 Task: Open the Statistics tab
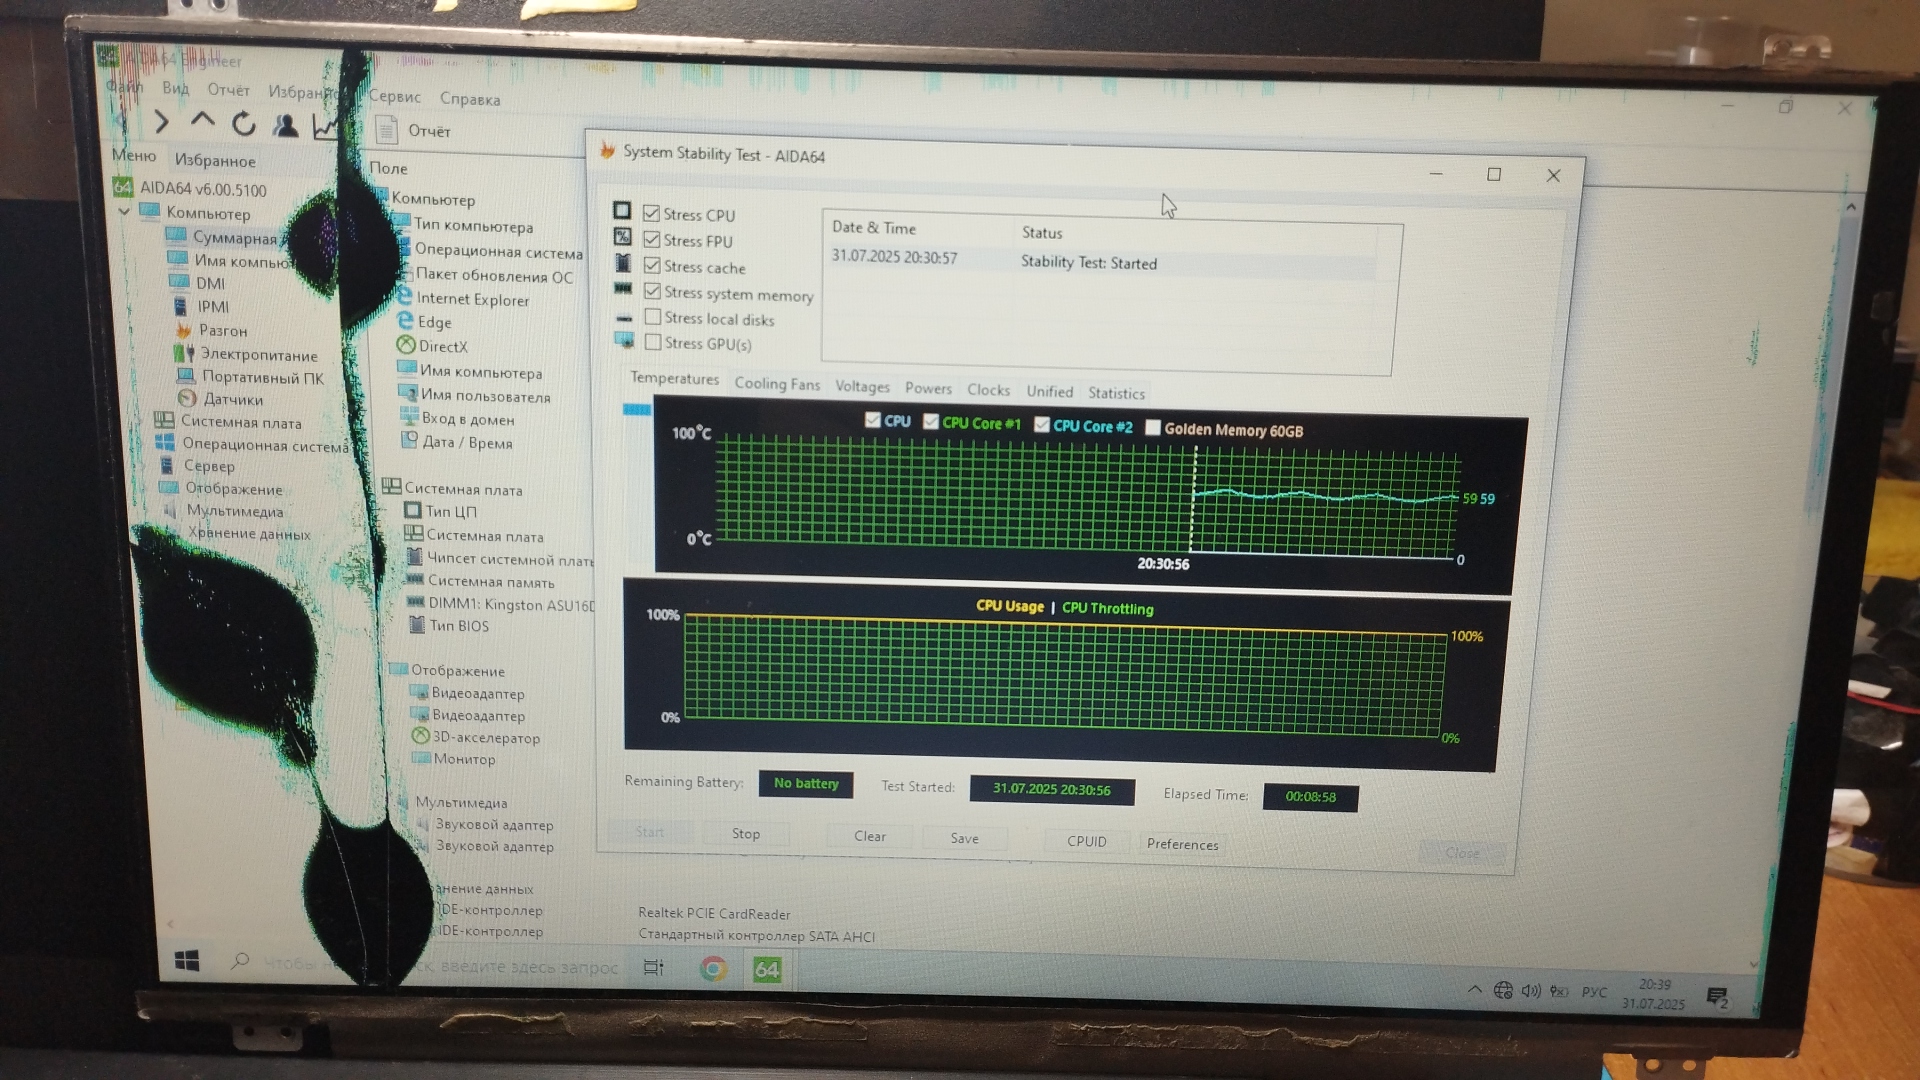tap(1116, 393)
